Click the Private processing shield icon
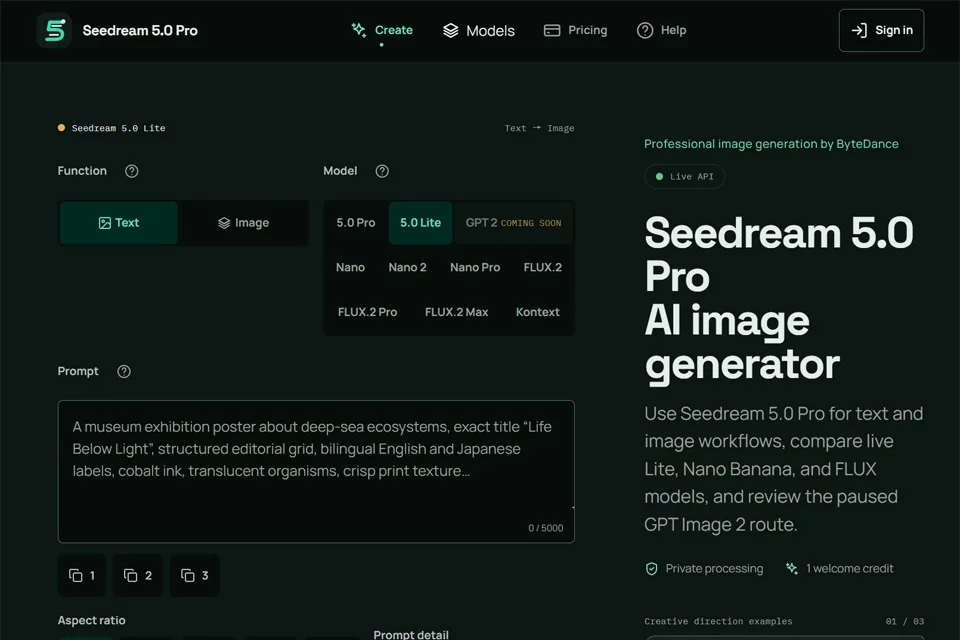The height and width of the screenshot is (640, 960). 651,569
